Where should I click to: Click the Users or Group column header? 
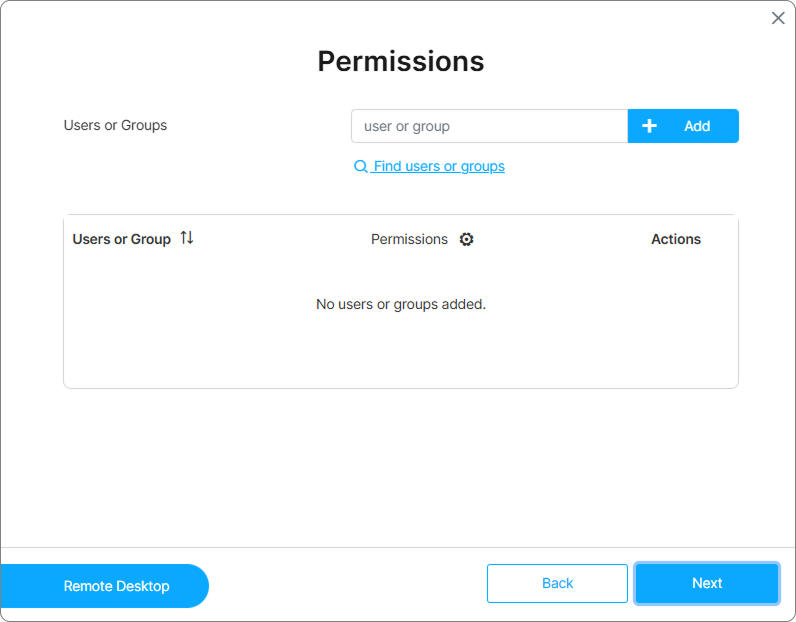tap(121, 239)
